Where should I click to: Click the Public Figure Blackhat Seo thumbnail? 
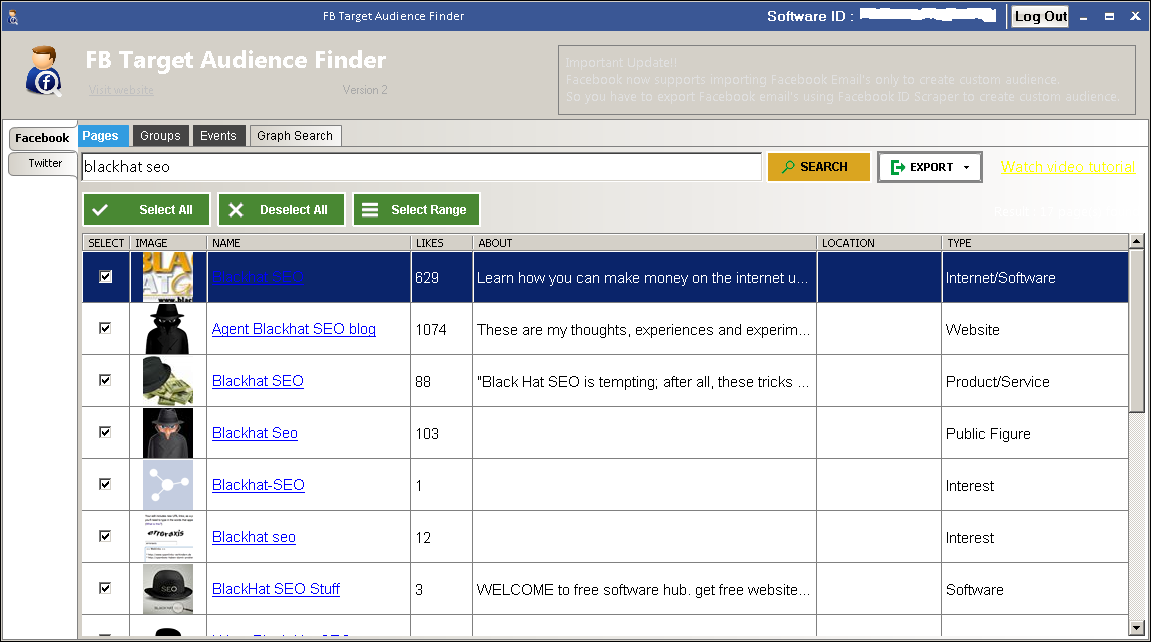coord(168,434)
